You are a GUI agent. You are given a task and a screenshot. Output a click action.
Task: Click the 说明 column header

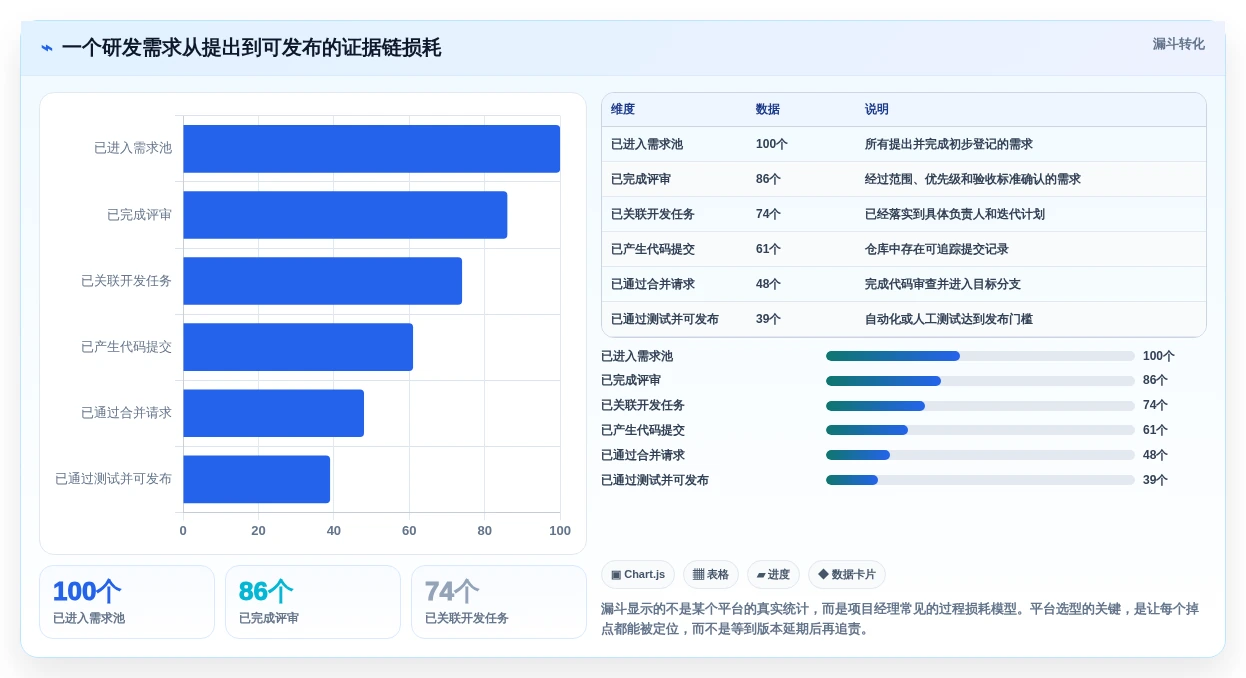point(877,109)
